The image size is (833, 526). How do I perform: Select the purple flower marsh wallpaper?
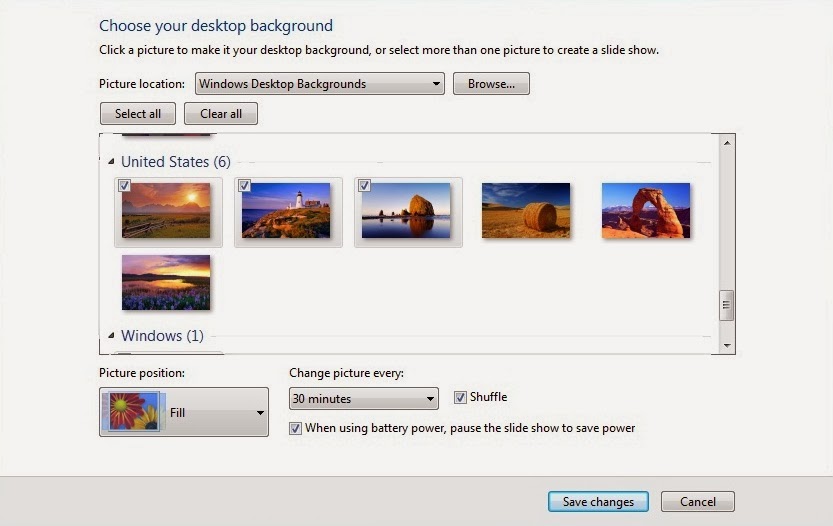click(166, 283)
